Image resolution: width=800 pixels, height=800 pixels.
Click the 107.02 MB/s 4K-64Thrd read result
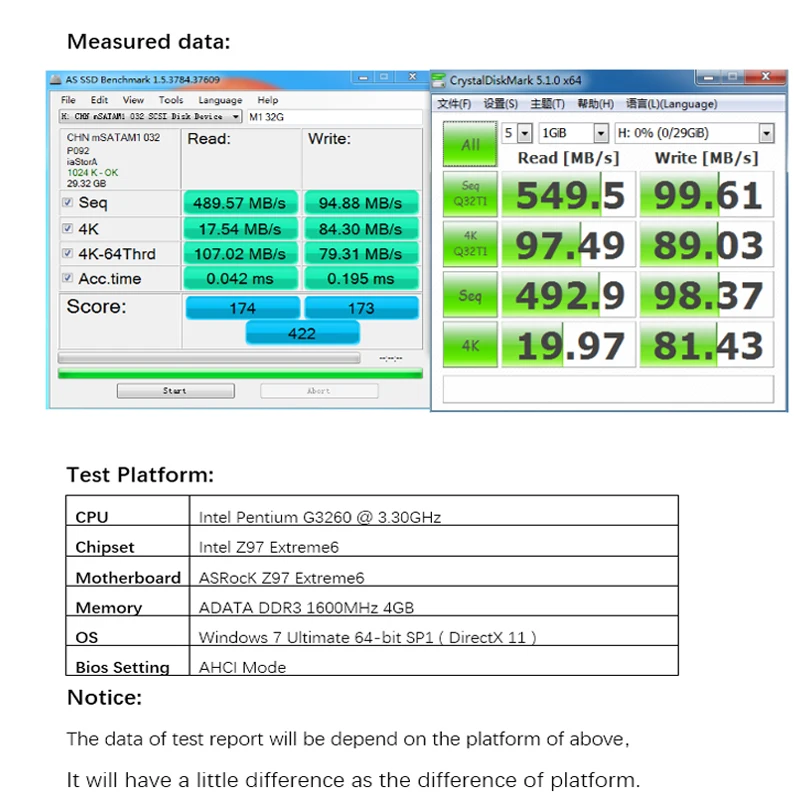(240, 254)
